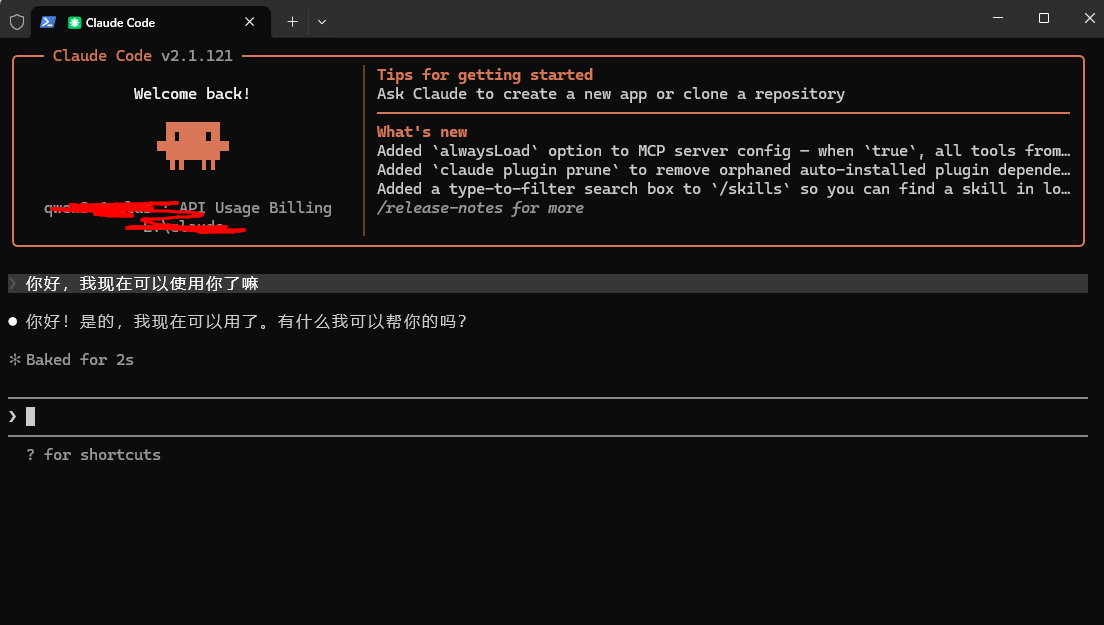Click the green Claude icon on tab
Screen dimensions: 1104x625
point(74,23)
